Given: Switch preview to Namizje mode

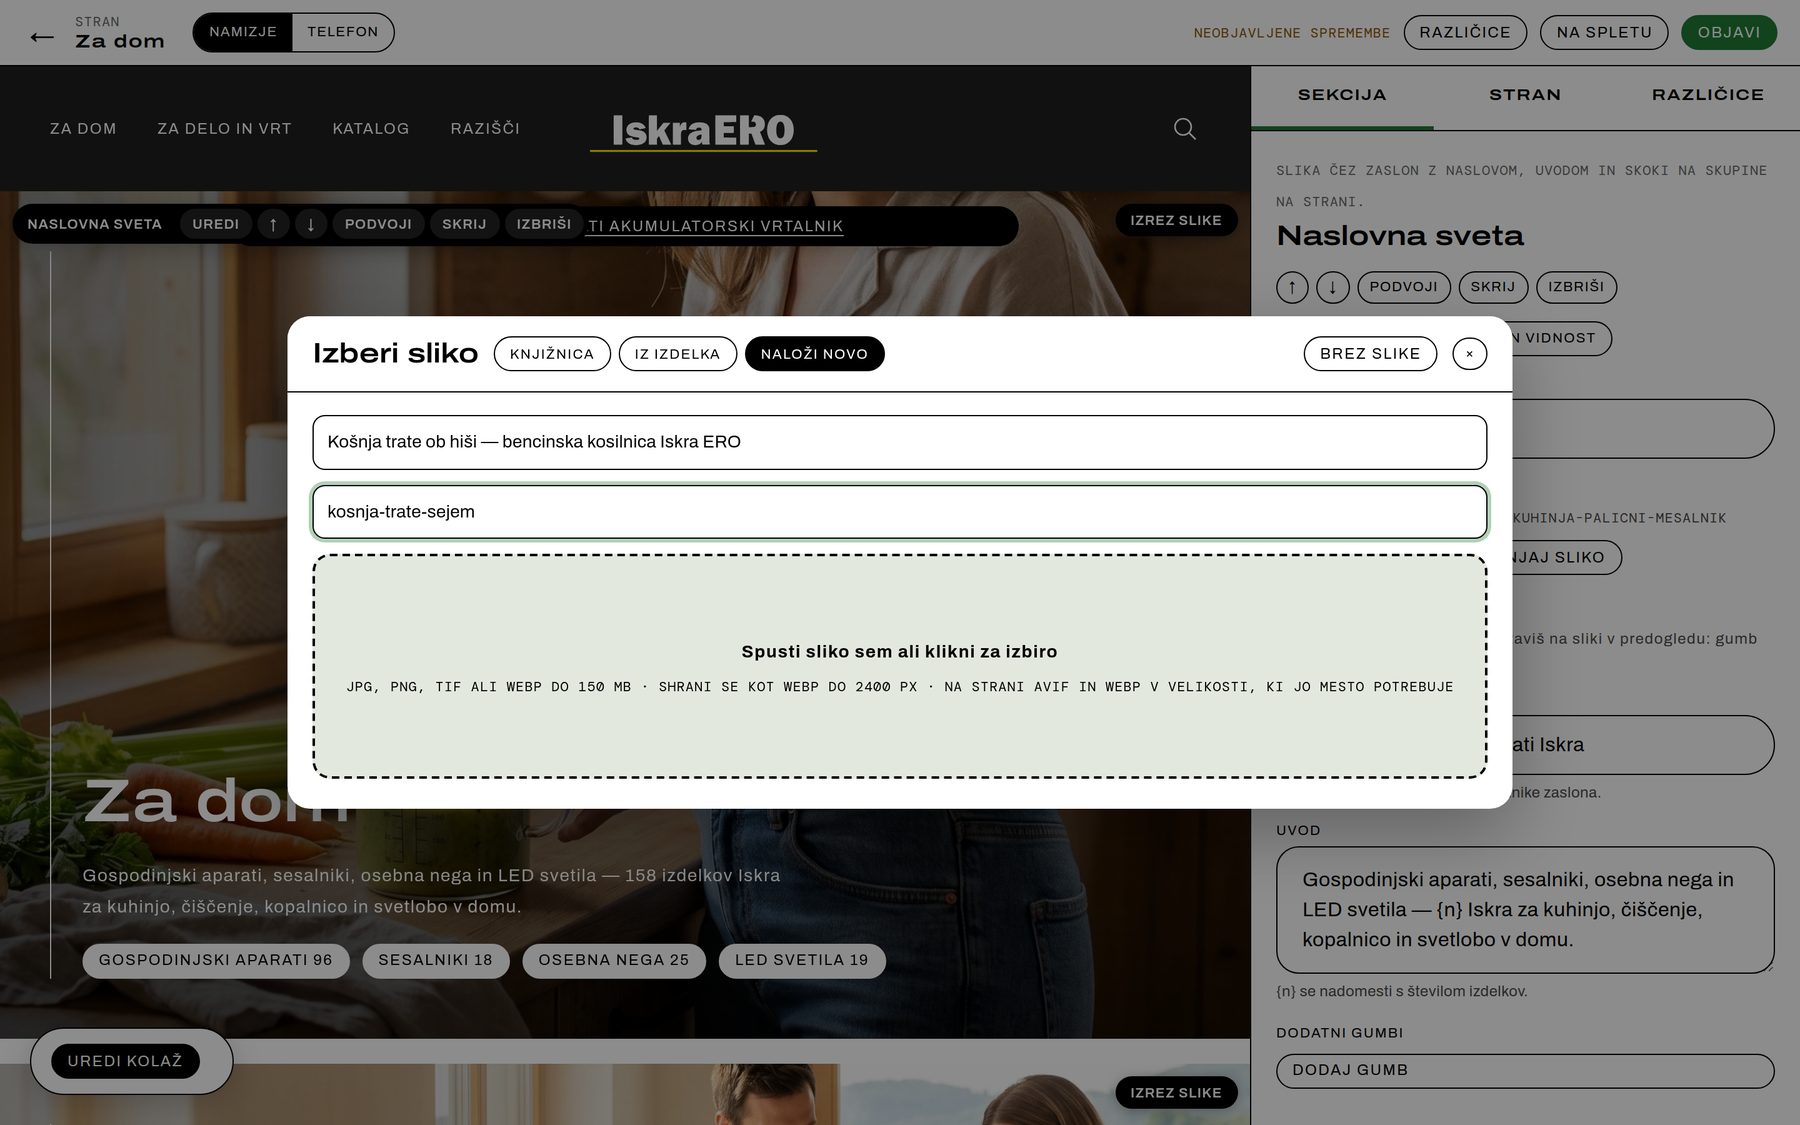Looking at the screenshot, I should coord(243,32).
